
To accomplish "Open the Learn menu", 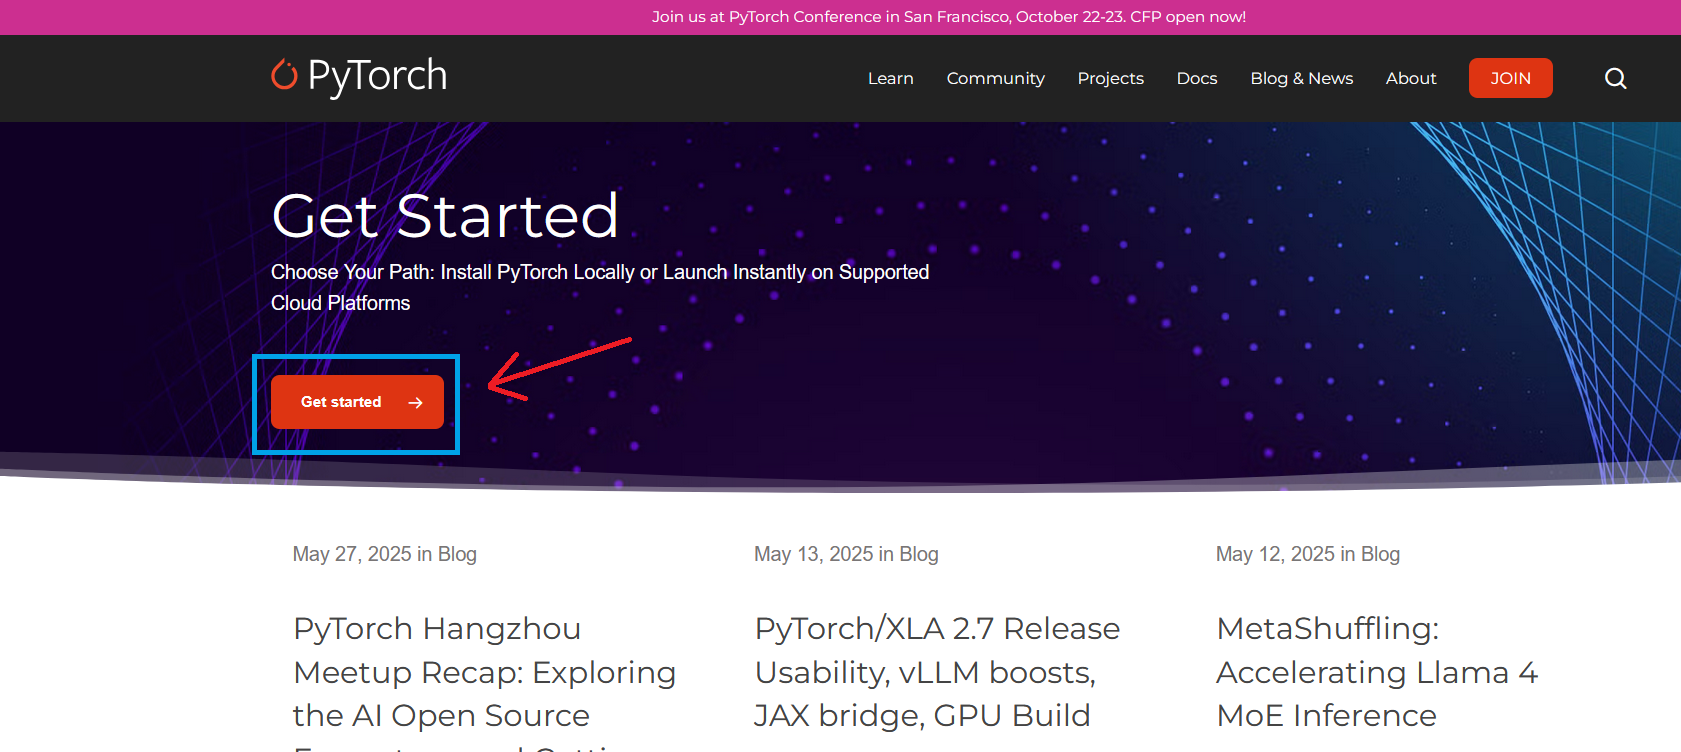I will [x=890, y=78].
